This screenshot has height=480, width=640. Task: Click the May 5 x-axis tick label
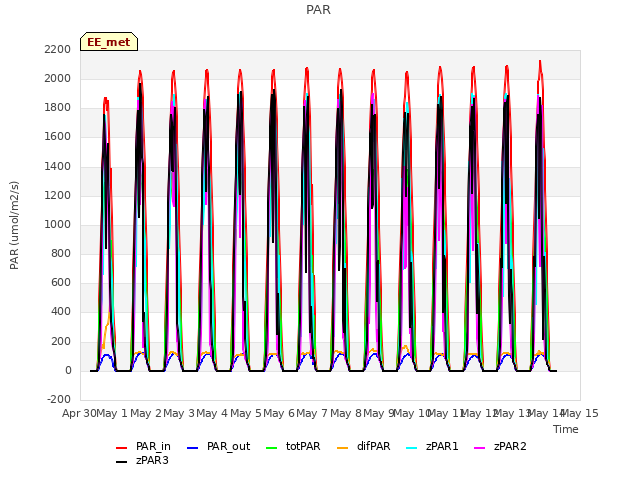[246, 413]
